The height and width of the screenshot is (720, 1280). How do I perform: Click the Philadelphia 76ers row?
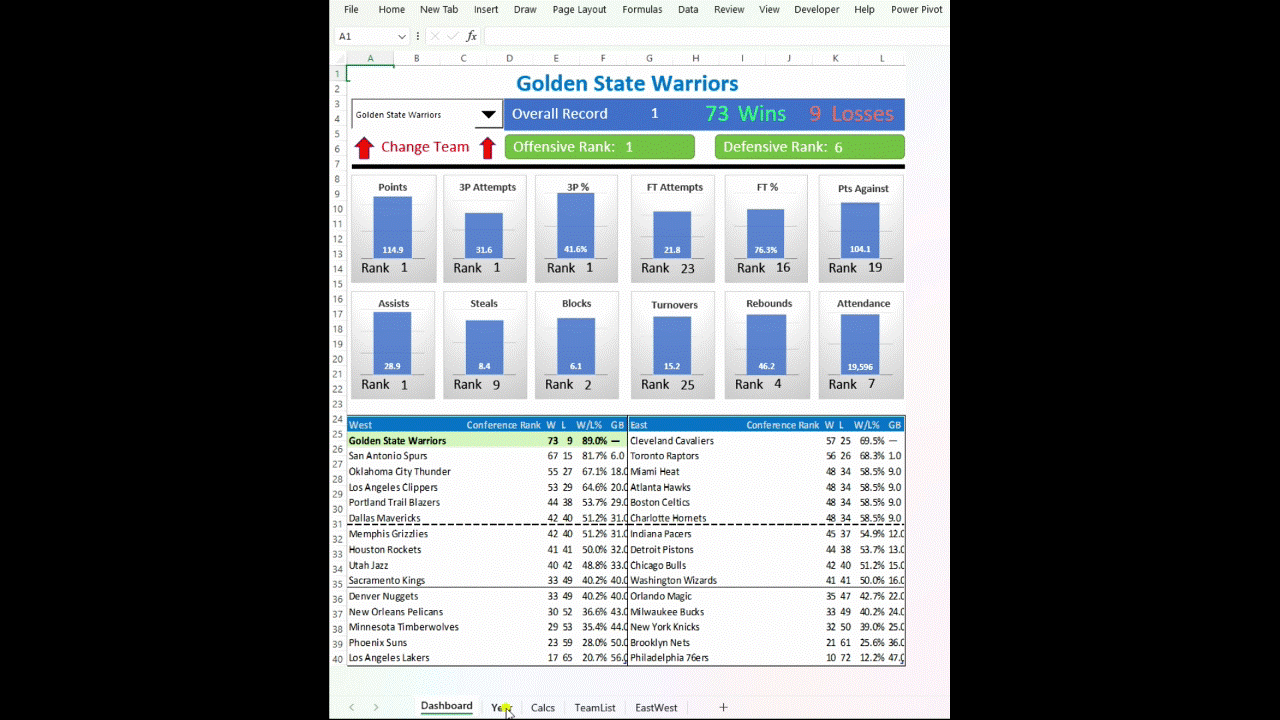tap(767, 658)
